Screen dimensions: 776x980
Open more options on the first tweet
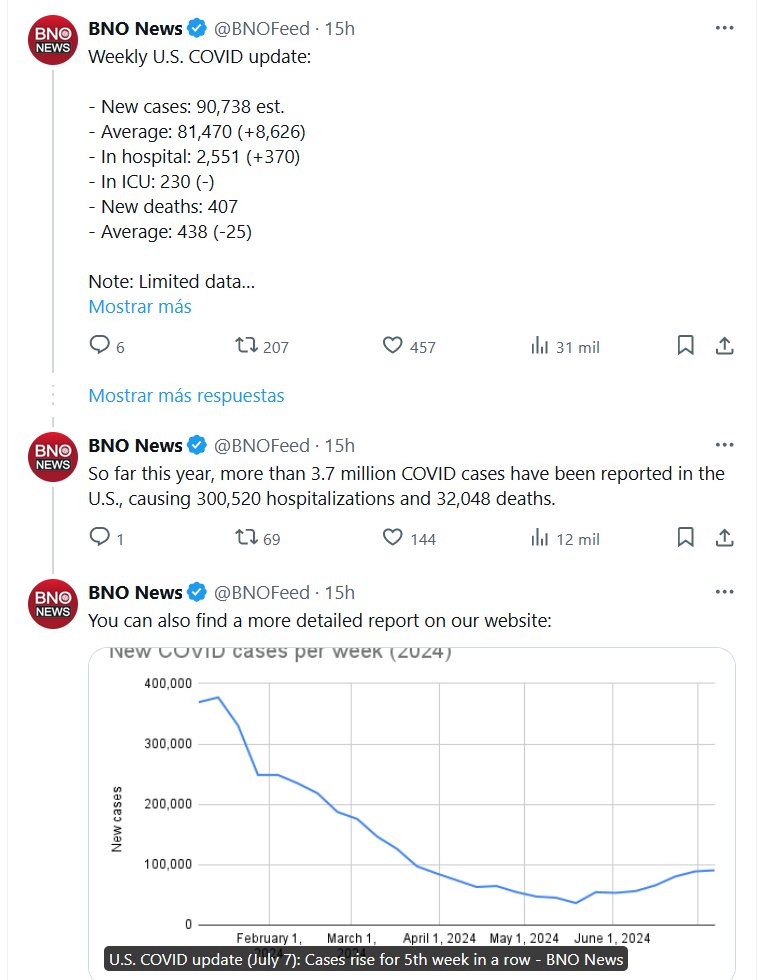pos(725,28)
